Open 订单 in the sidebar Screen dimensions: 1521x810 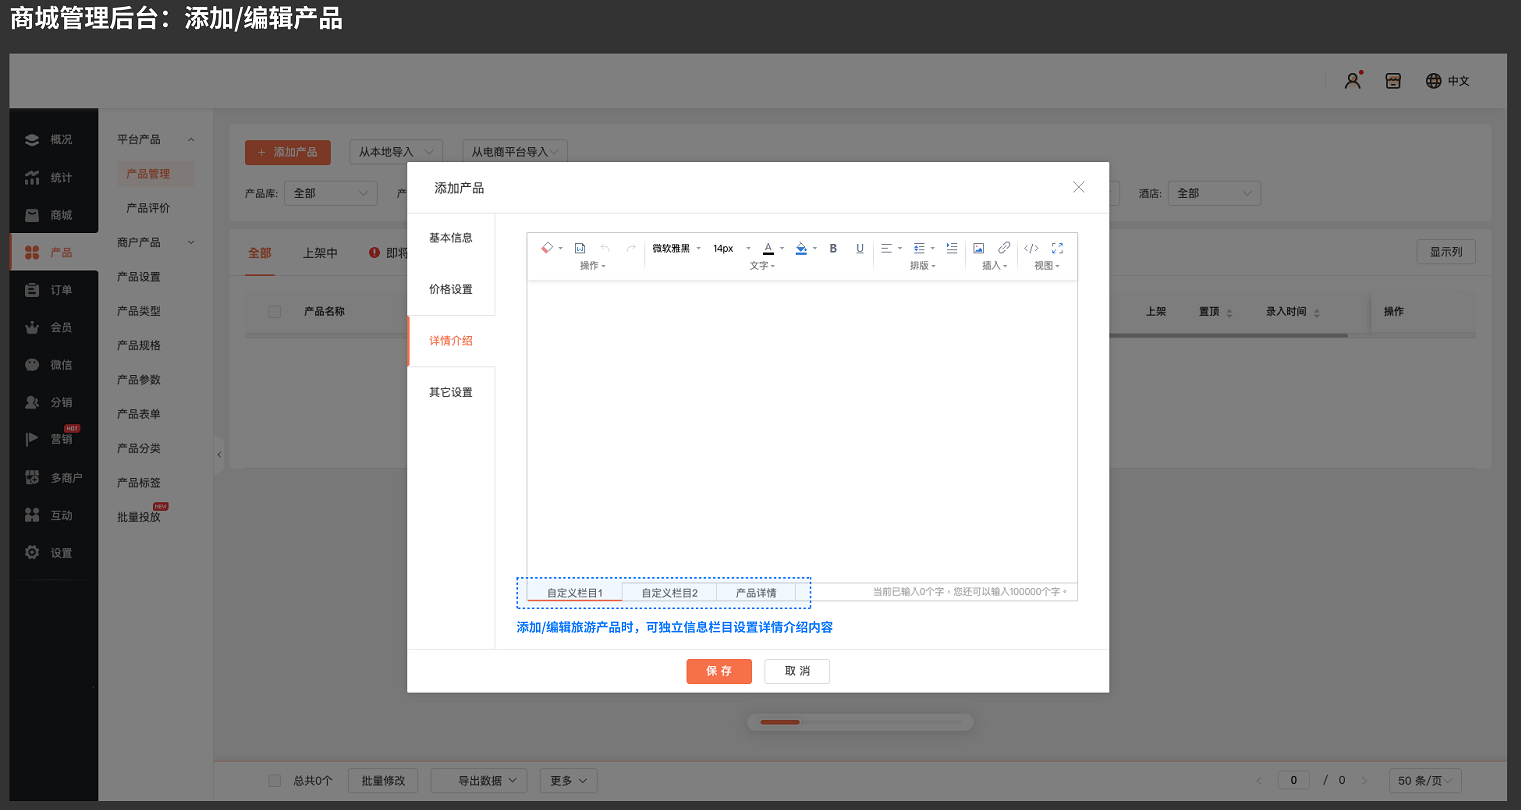[54, 290]
